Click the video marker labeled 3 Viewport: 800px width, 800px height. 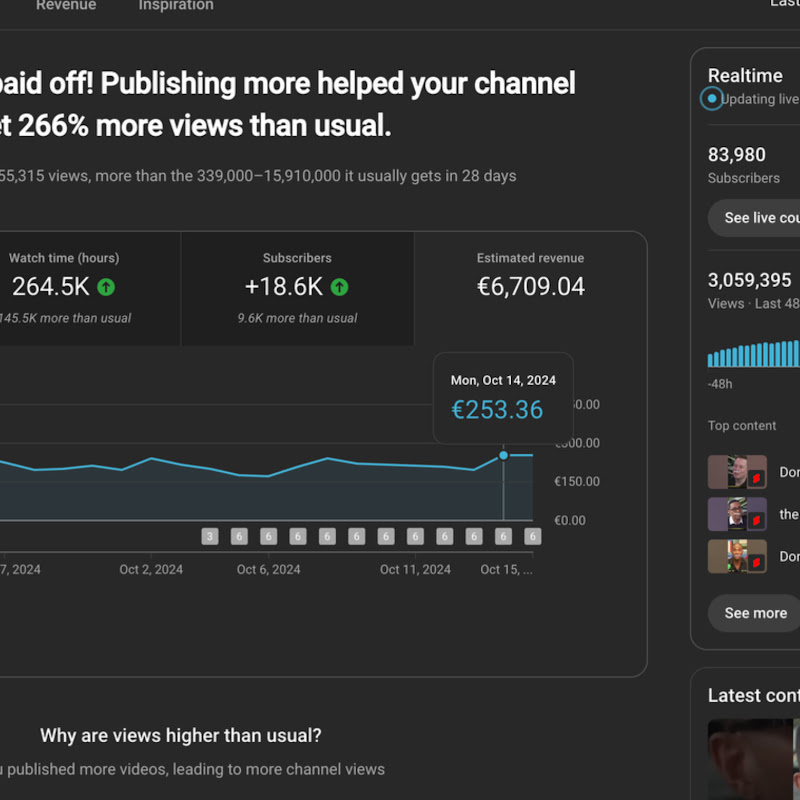tap(210, 536)
